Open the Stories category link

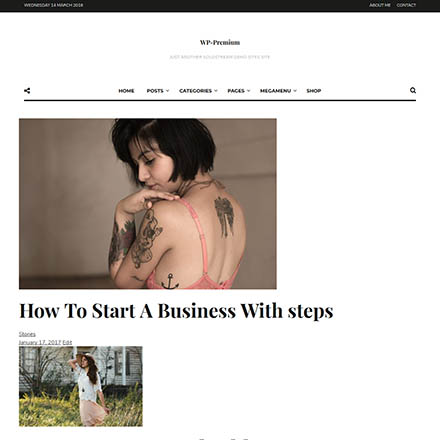(27, 334)
